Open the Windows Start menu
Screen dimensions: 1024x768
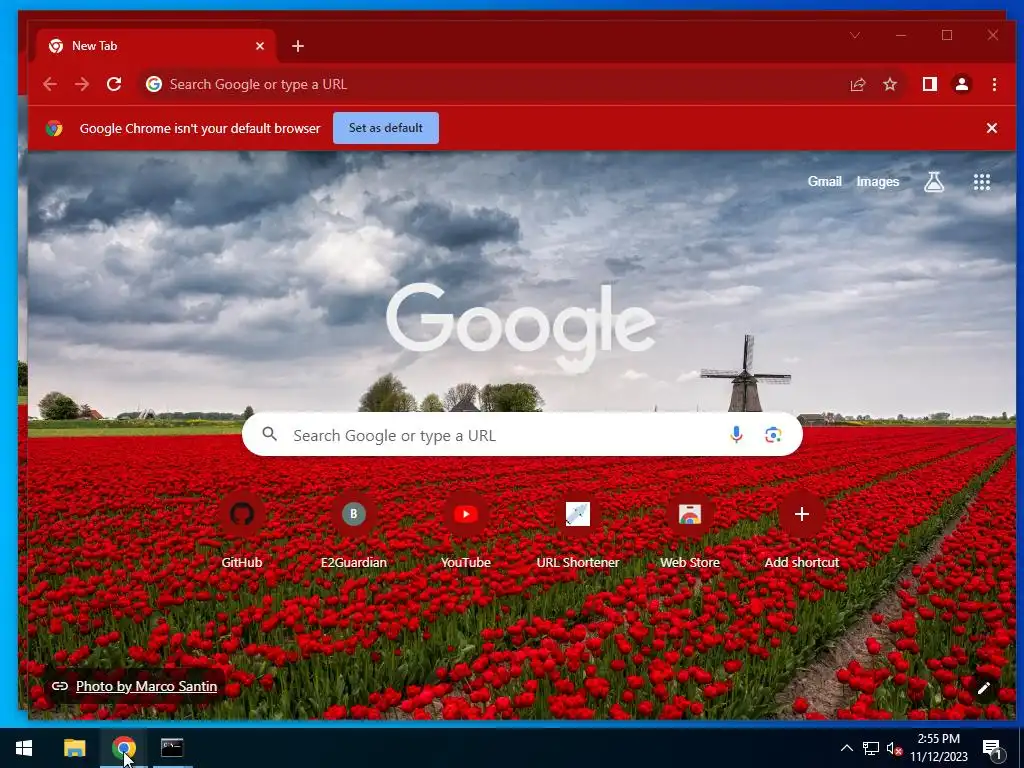coord(24,748)
